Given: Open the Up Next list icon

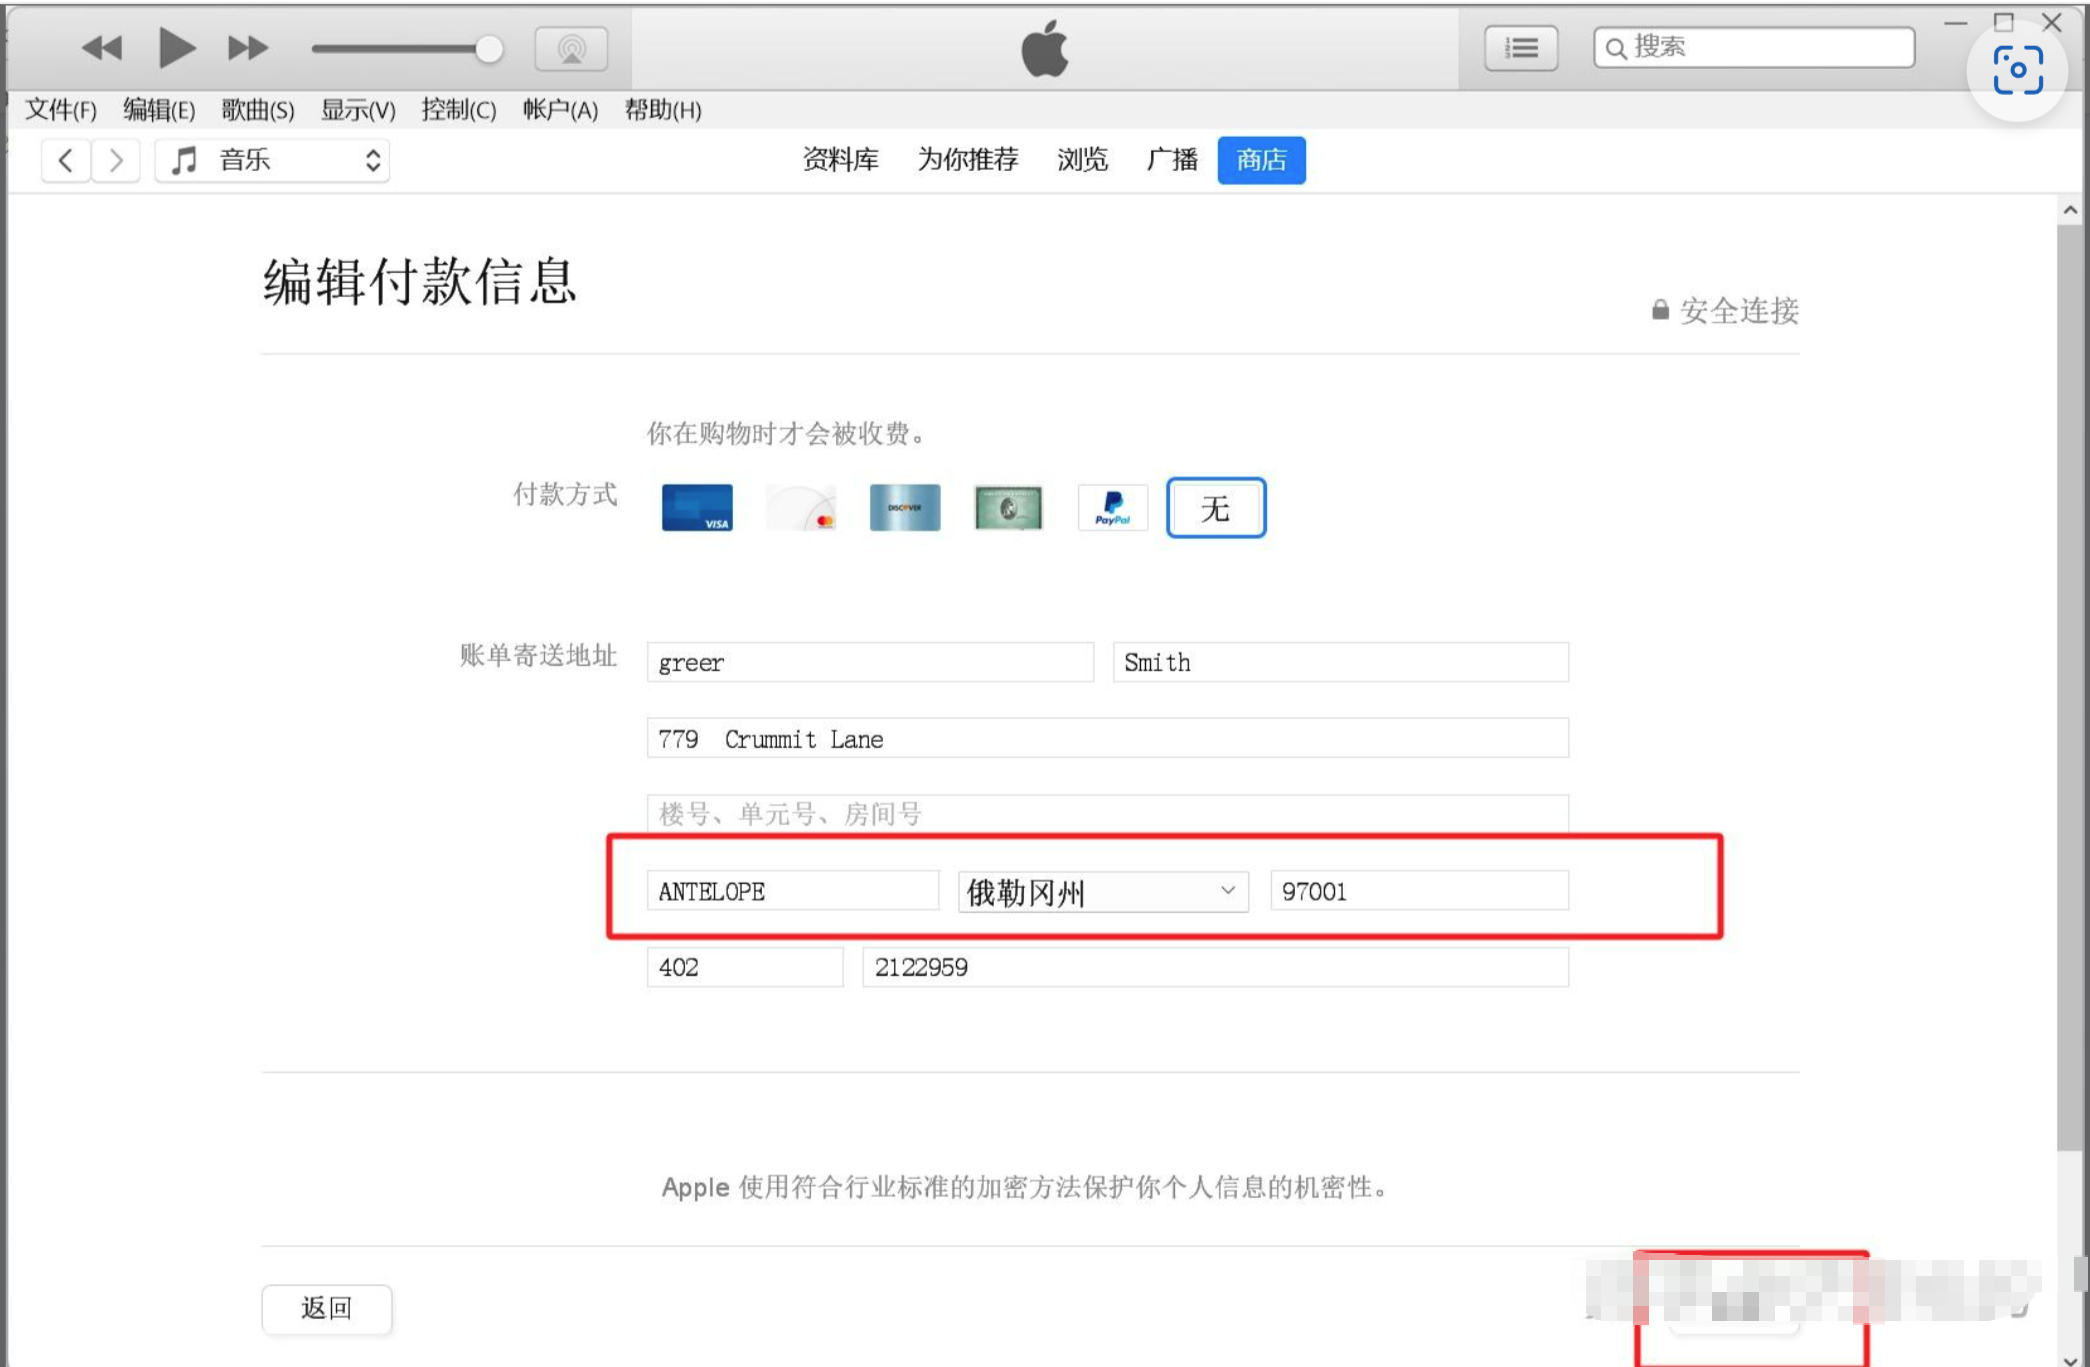Looking at the screenshot, I should [x=1521, y=48].
